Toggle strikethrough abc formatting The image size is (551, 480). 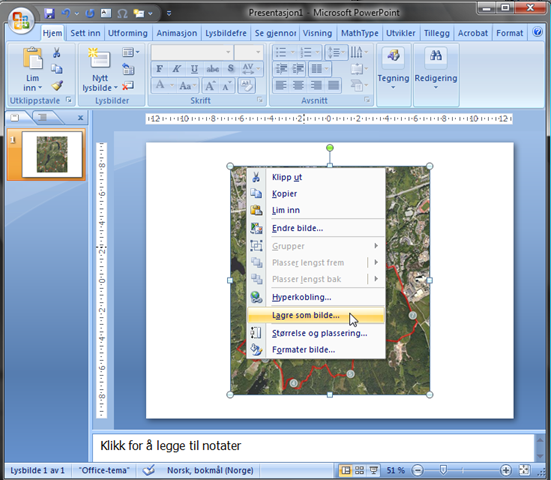point(213,69)
